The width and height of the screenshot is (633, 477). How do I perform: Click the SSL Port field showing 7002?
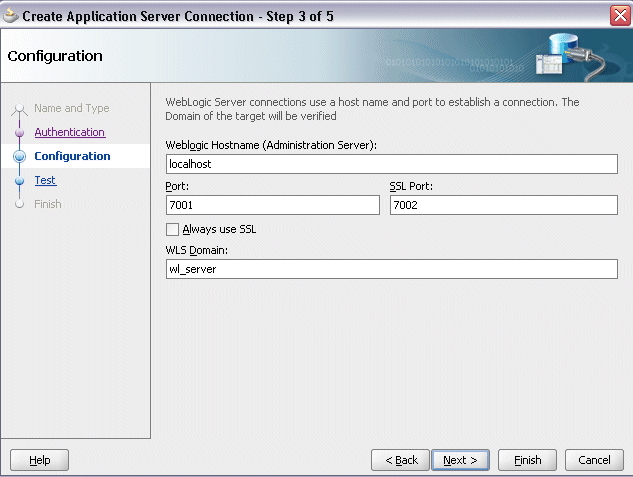pos(503,205)
